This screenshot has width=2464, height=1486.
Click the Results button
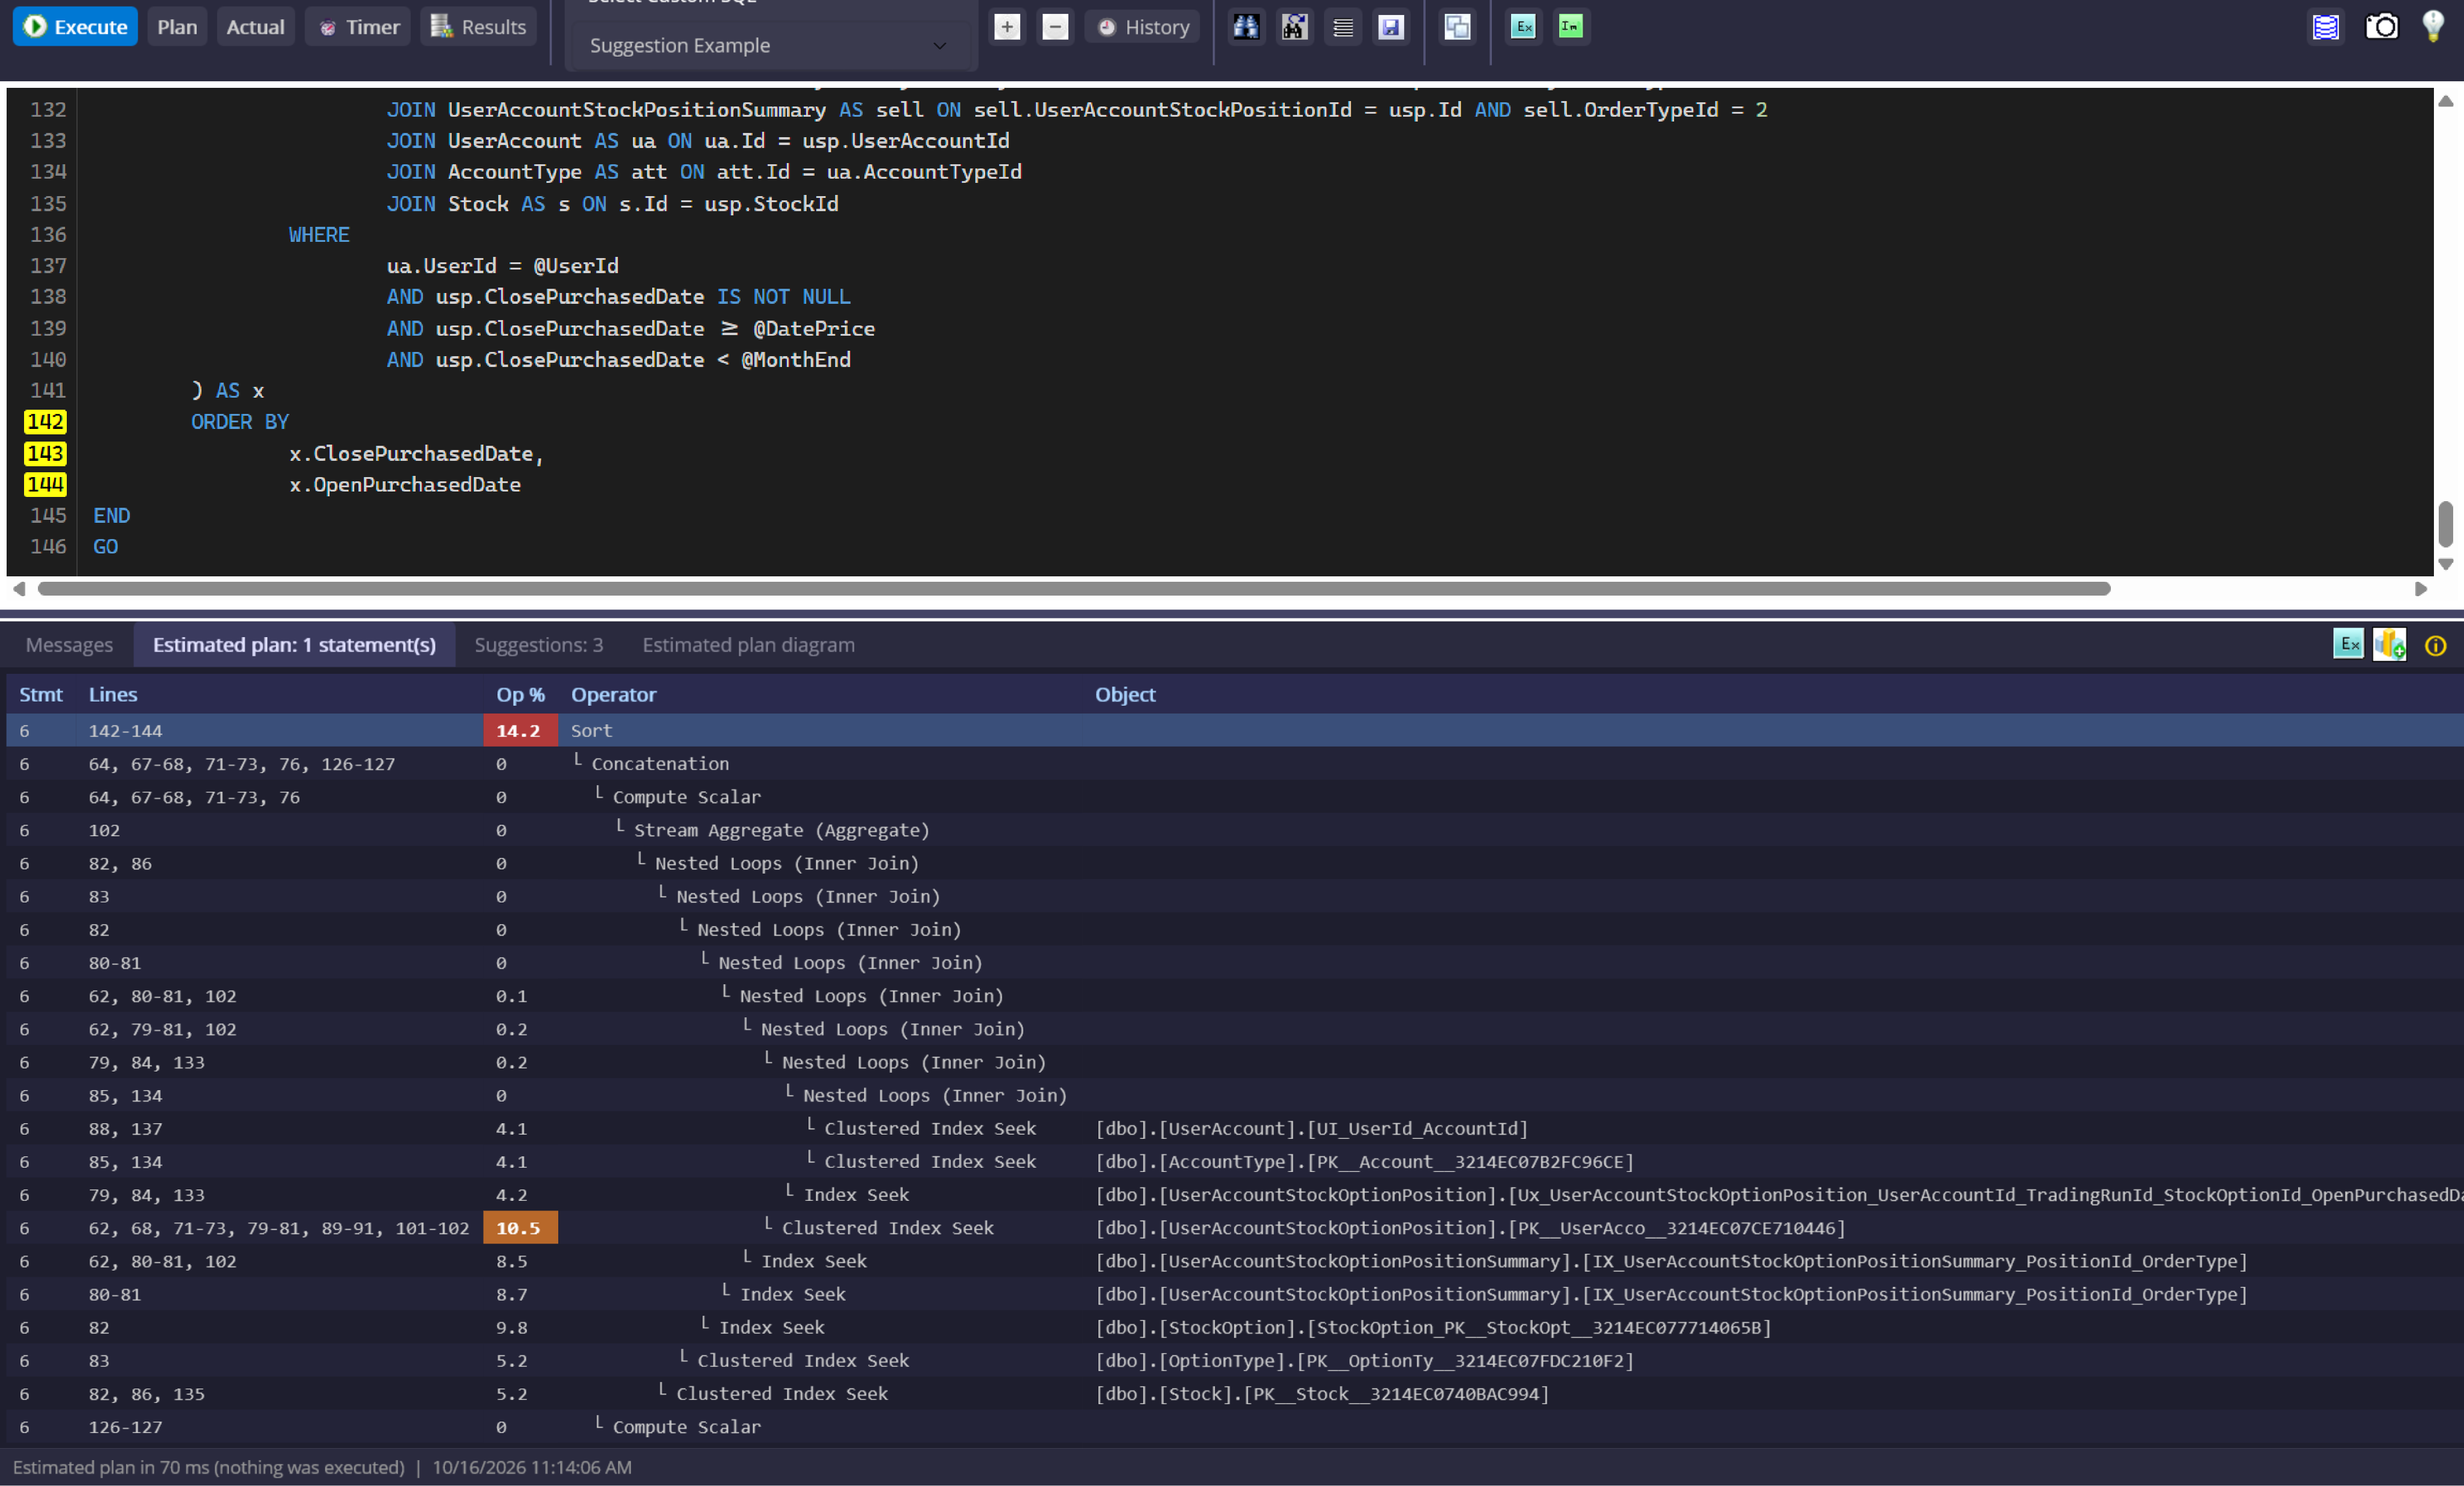pyautogui.click(x=479, y=27)
